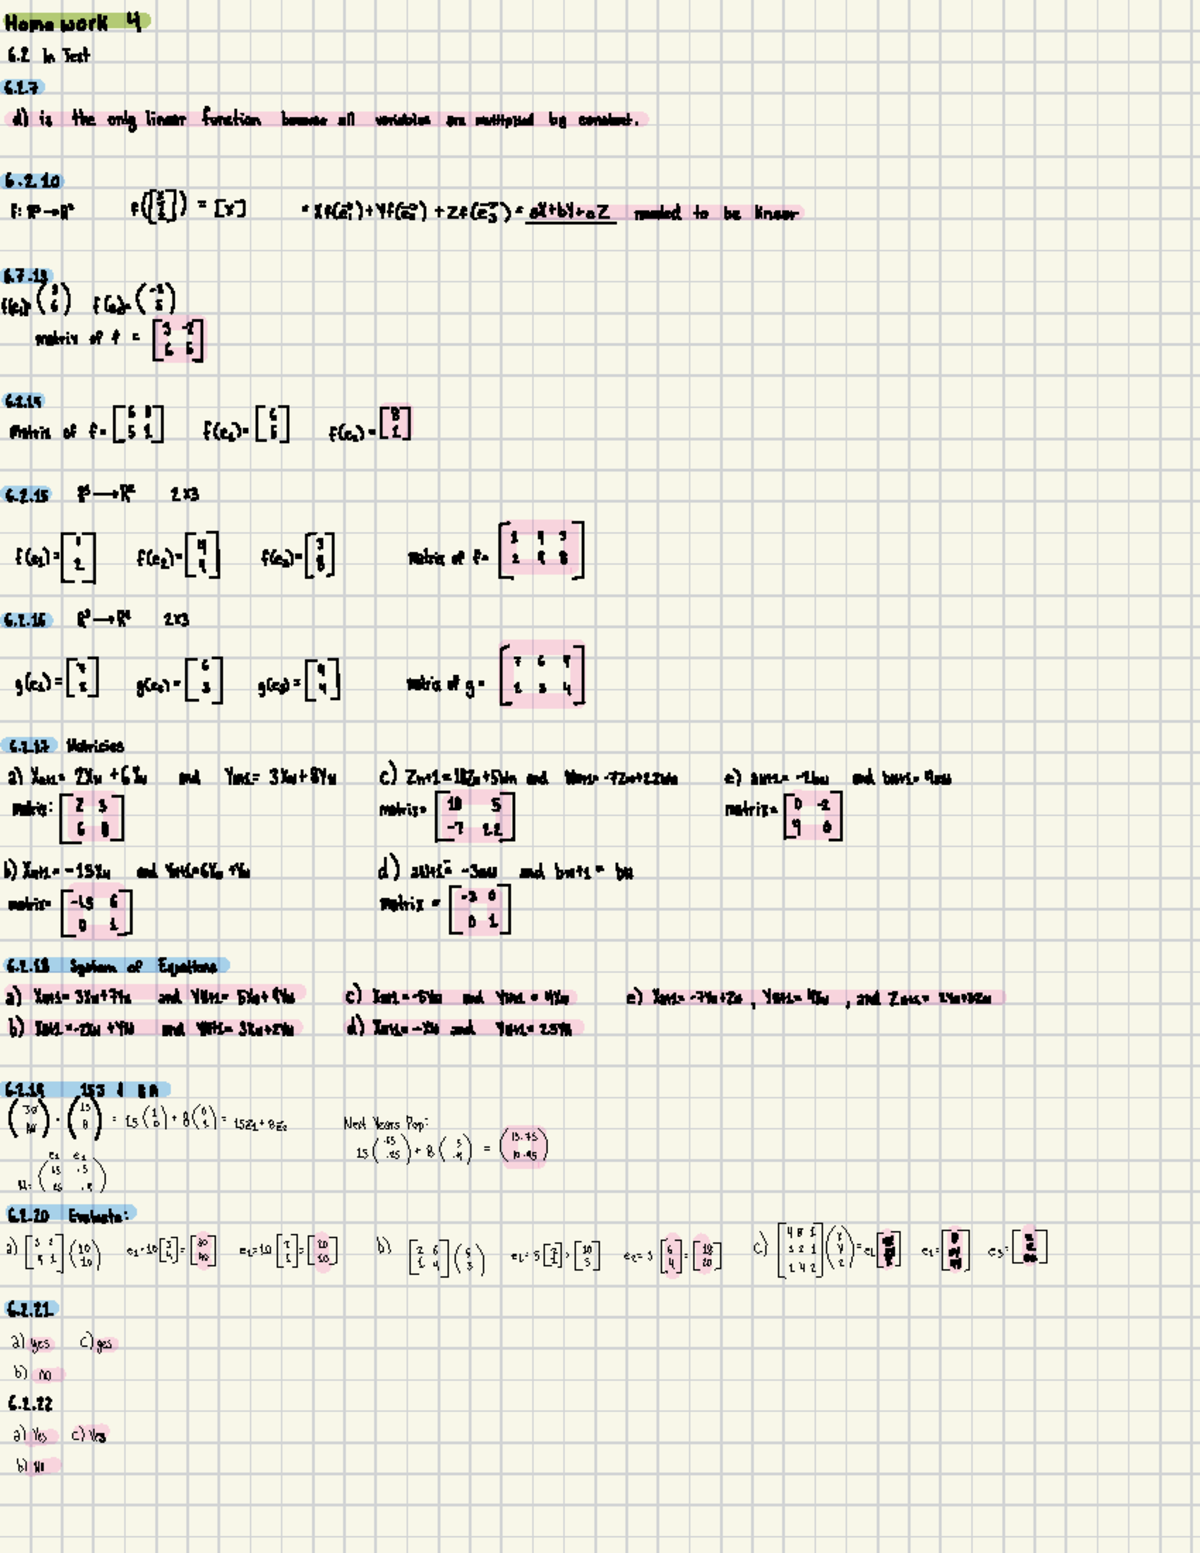Select the pink "matrix of f" result in 6.2.15
Screen dimensions: 1200x1553
pos(541,550)
